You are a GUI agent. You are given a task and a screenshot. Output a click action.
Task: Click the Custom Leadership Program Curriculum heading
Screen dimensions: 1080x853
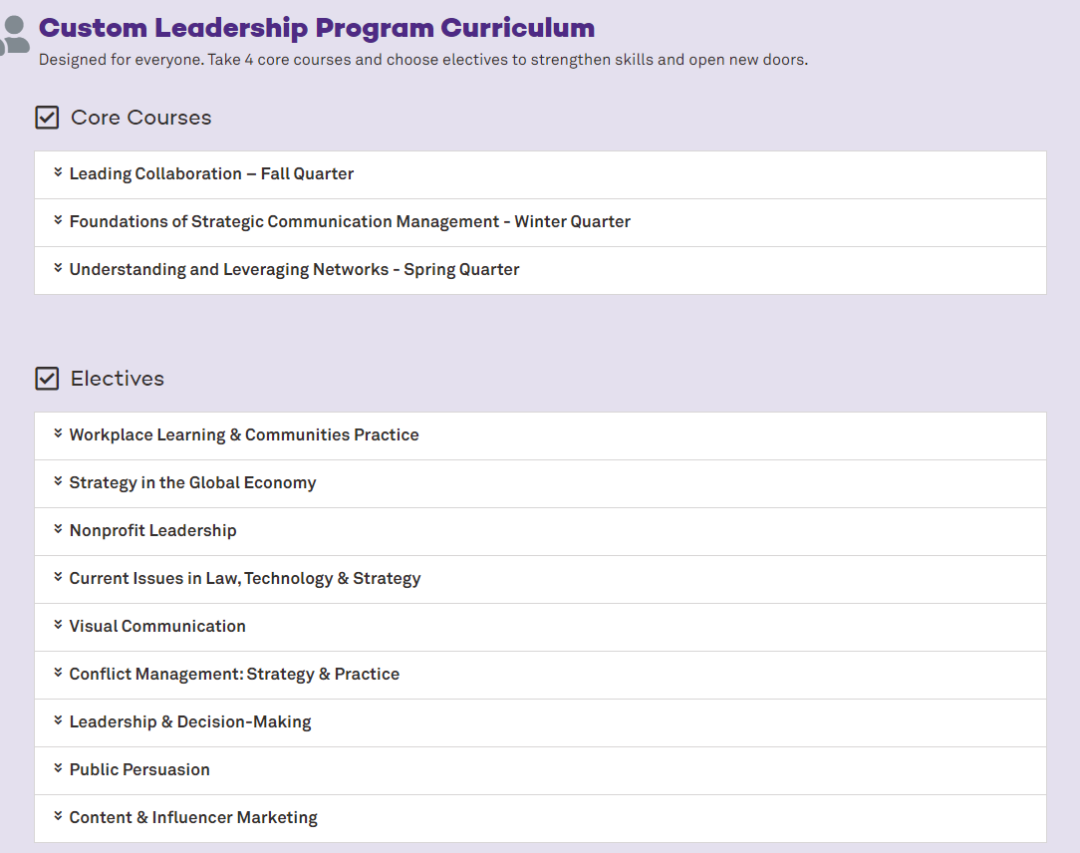point(316,28)
